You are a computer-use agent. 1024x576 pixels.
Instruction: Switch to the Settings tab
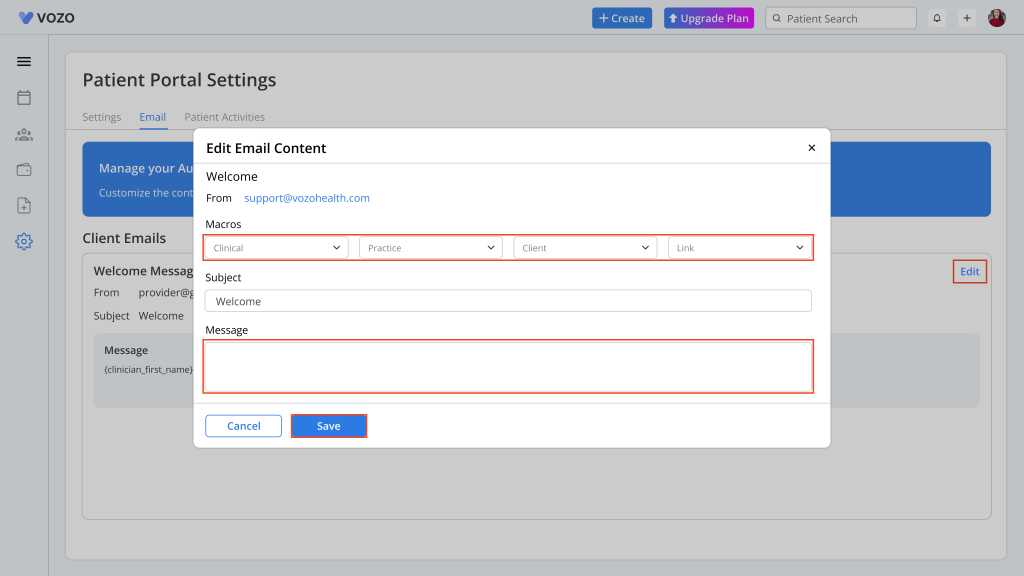(102, 117)
